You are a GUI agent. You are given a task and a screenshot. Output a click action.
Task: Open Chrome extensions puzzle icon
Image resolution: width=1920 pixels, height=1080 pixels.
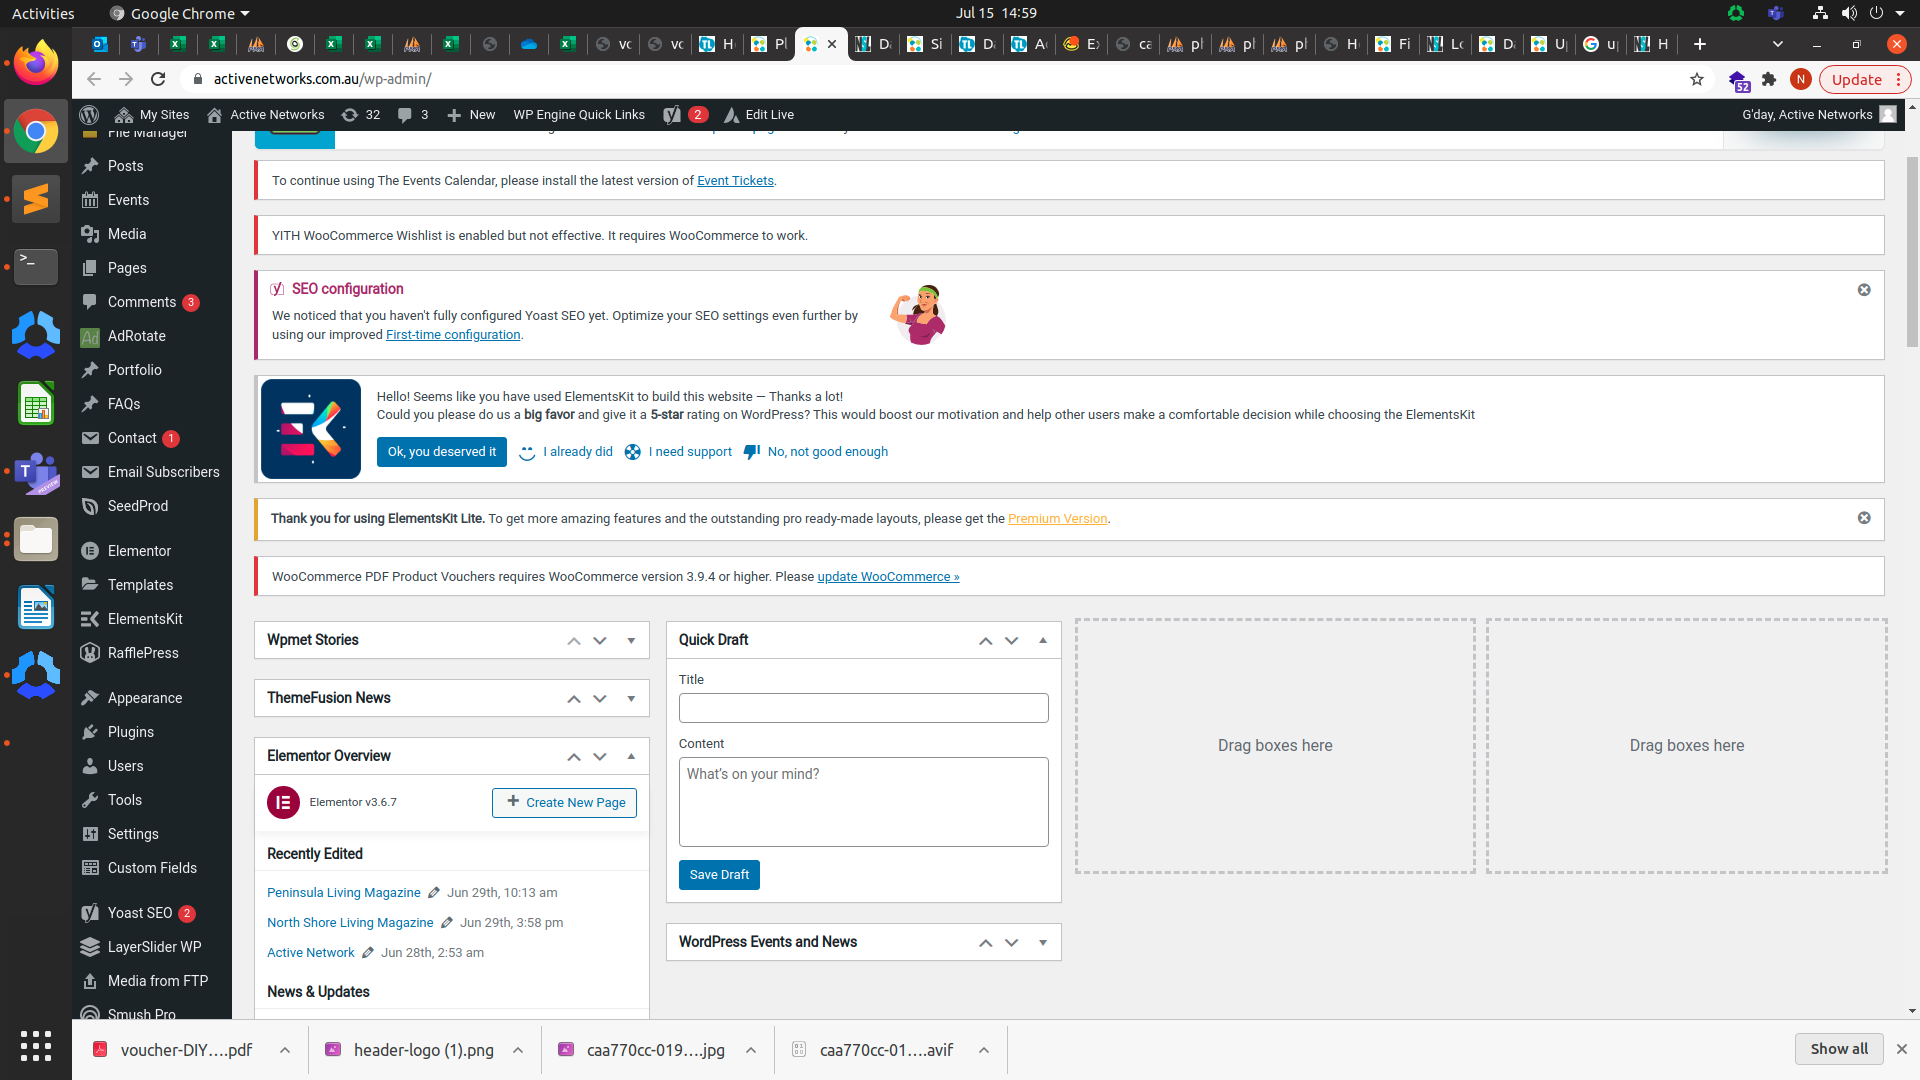pos(1769,79)
